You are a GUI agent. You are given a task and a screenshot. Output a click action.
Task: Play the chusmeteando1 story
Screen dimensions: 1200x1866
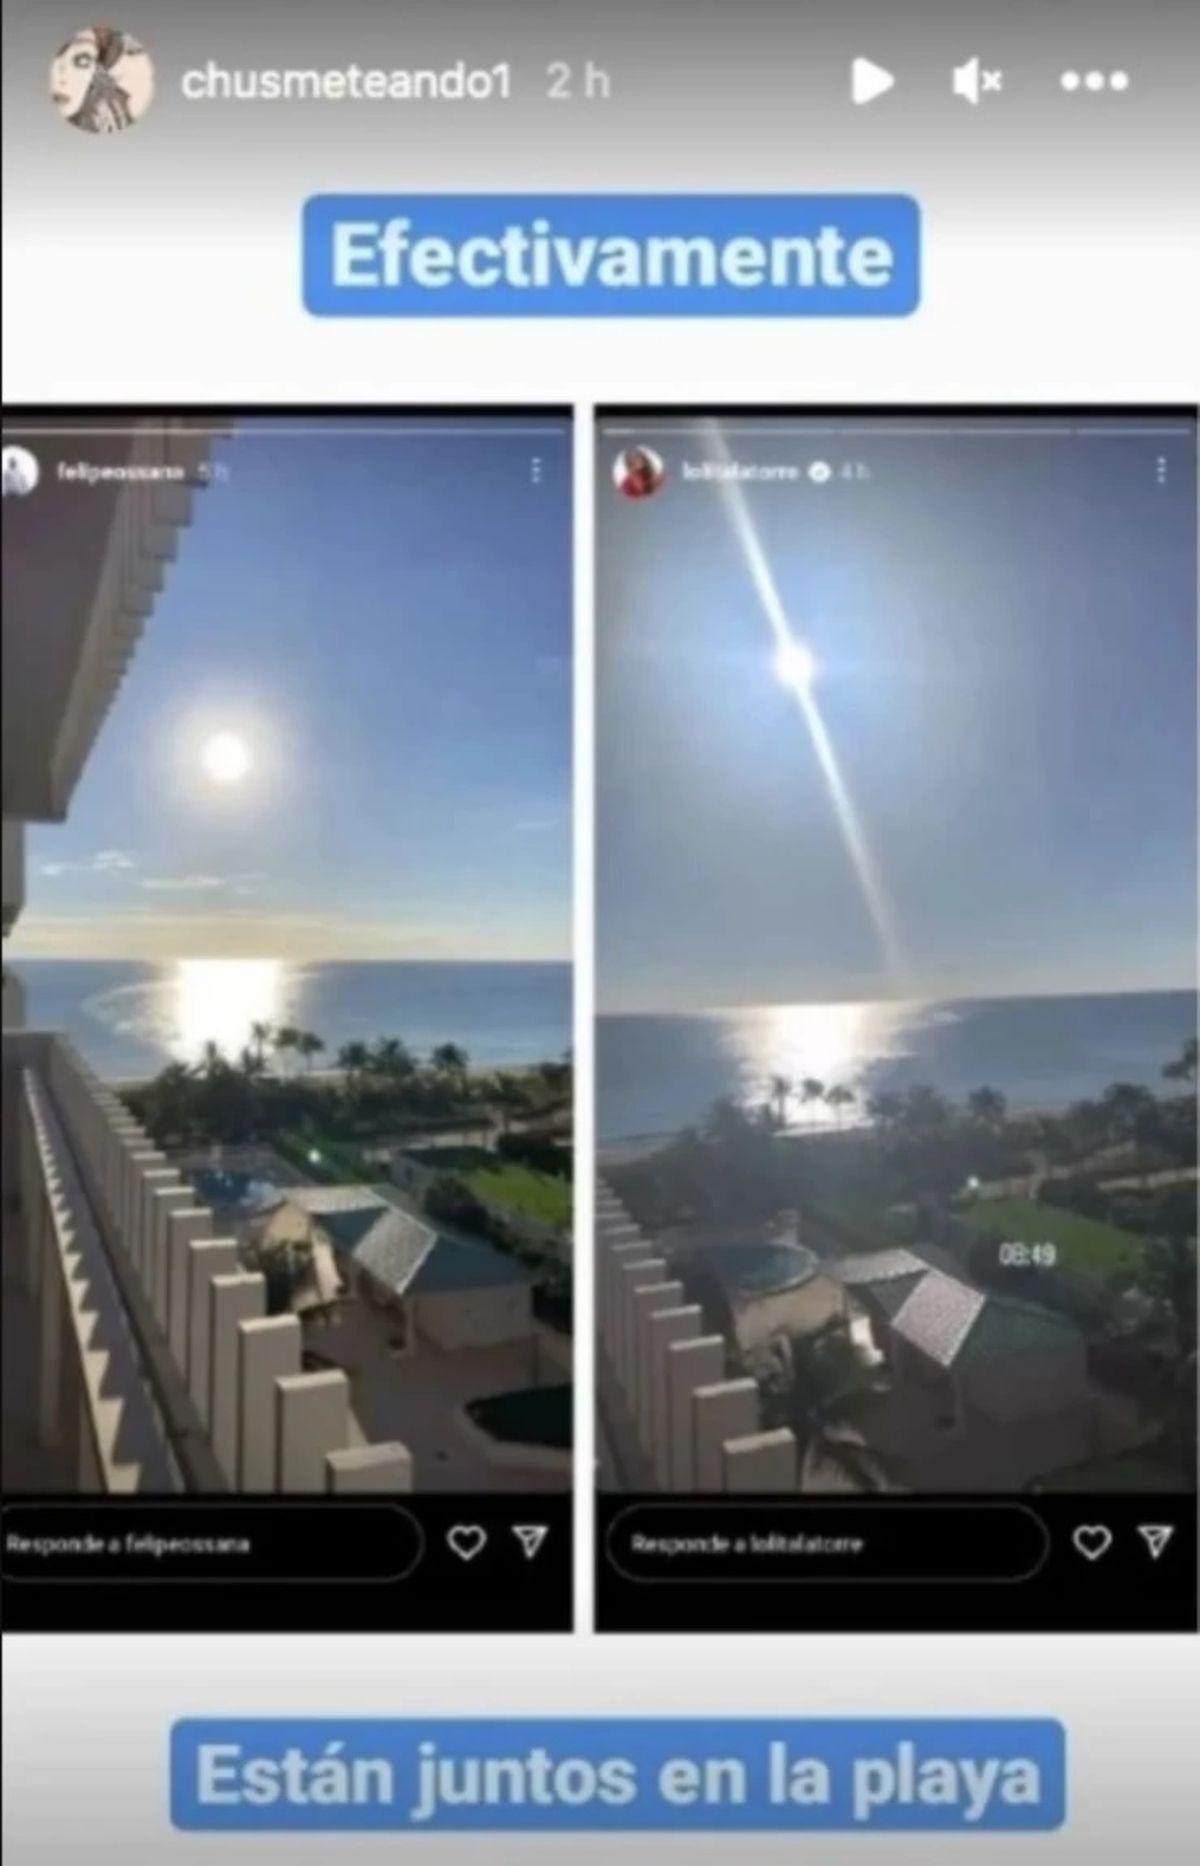[x=871, y=81]
